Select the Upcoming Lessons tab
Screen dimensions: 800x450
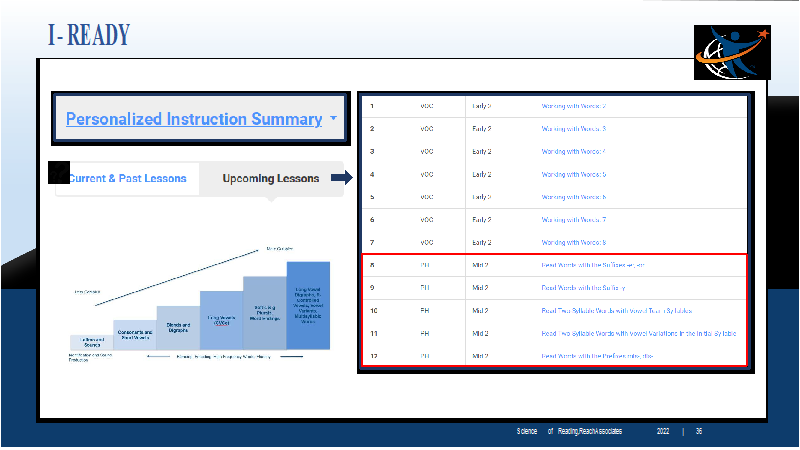click(271, 179)
